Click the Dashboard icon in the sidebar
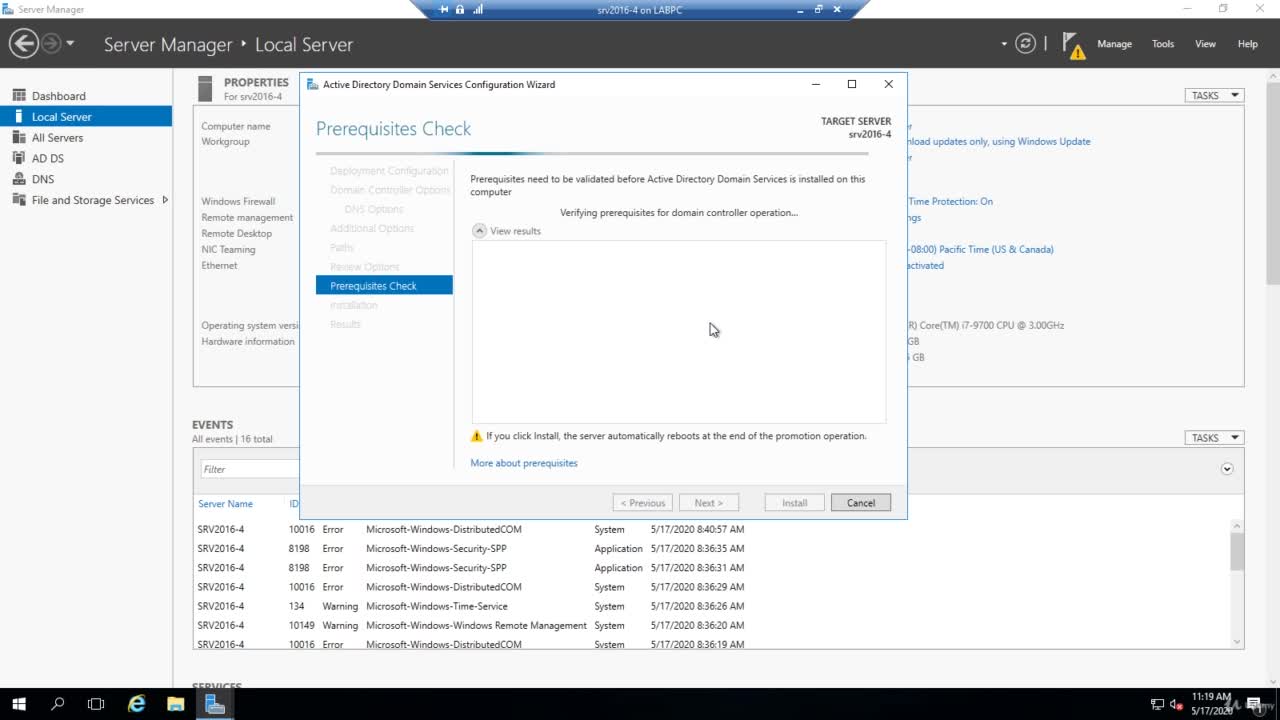The image size is (1280, 720). point(19,96)
